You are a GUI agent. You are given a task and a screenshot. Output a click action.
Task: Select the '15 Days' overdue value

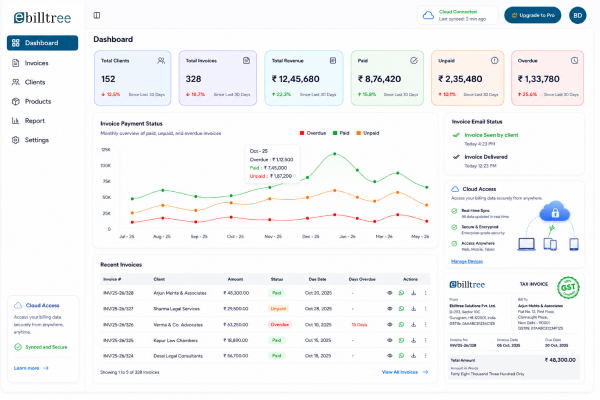pos(359,325)
